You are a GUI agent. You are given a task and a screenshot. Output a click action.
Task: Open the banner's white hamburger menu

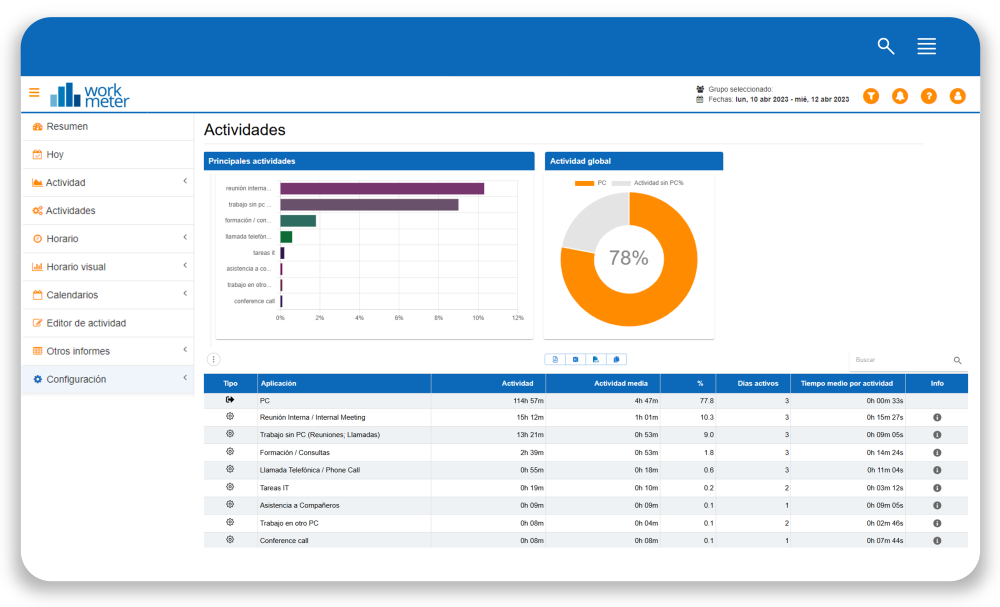926,46
